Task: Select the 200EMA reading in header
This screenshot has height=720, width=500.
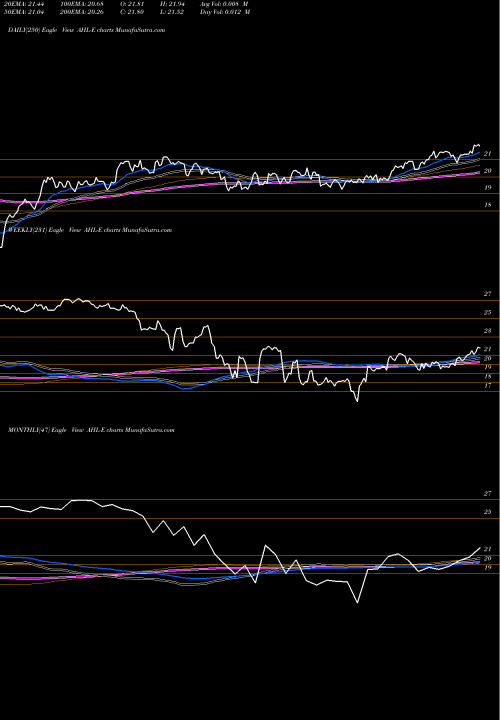Action: pyautogui.click(x=84, y=12)
